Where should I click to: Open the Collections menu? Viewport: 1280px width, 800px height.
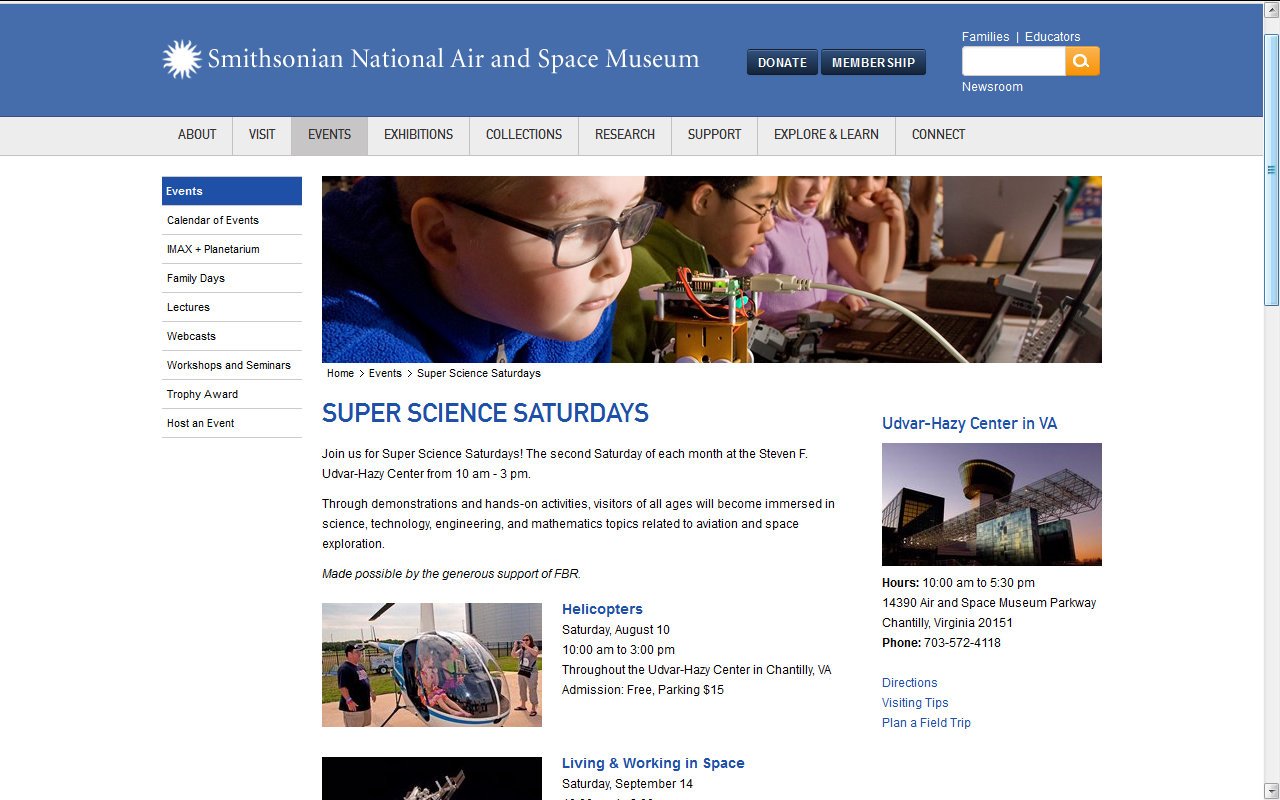coord(524,135)
